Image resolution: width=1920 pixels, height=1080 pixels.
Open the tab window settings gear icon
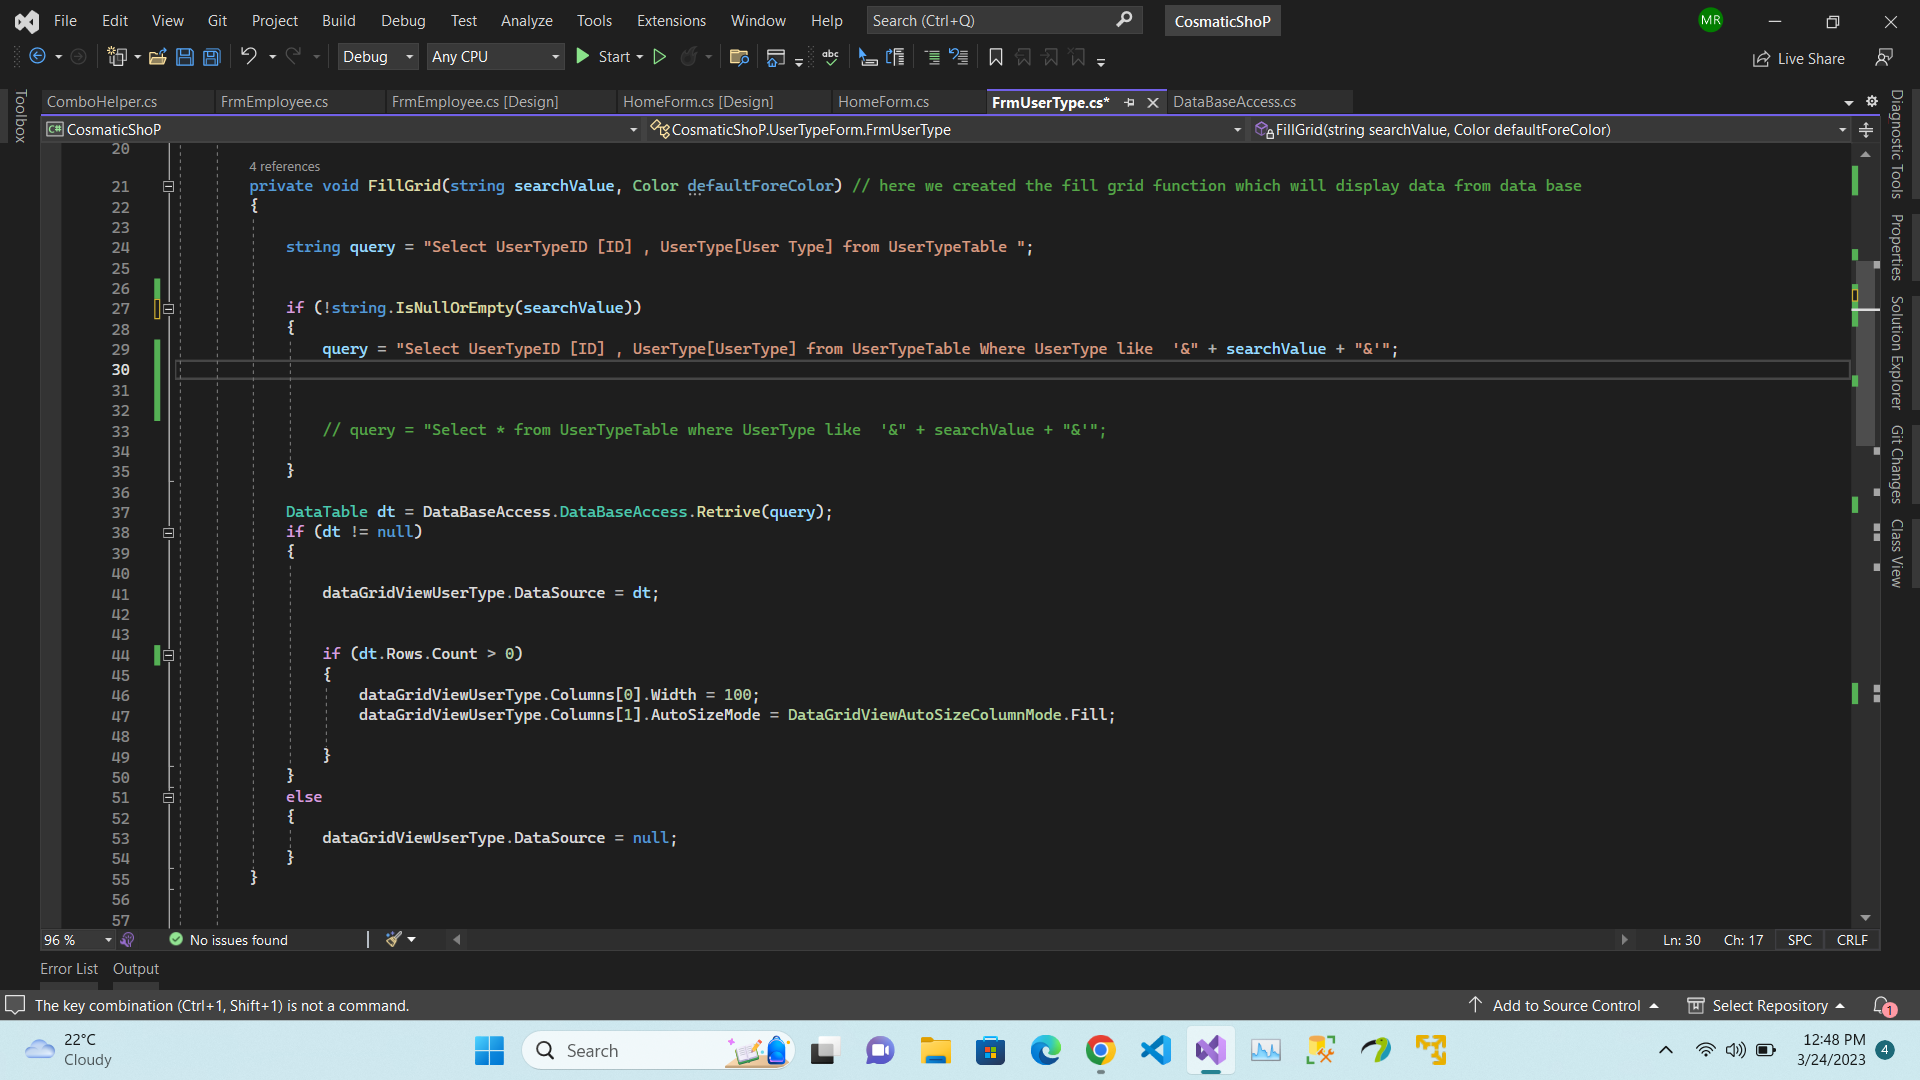[1872, 101]
